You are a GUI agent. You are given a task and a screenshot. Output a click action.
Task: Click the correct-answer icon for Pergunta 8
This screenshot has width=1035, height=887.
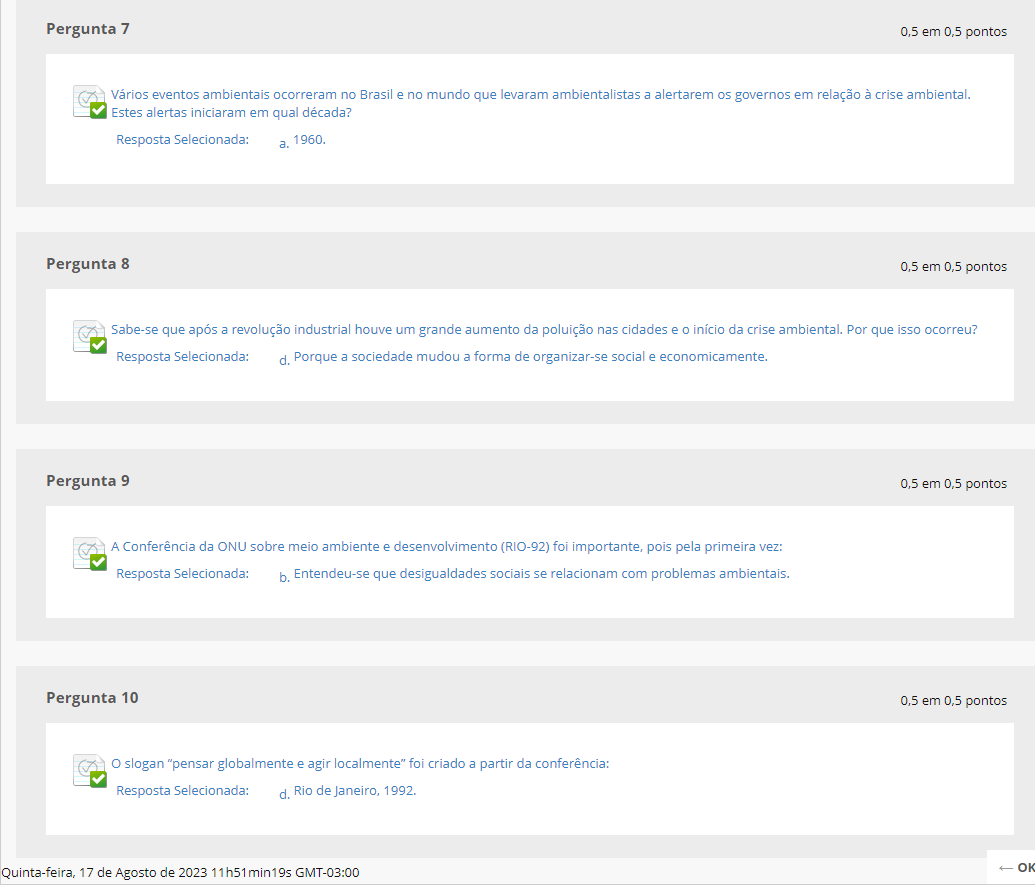[89, 337]
